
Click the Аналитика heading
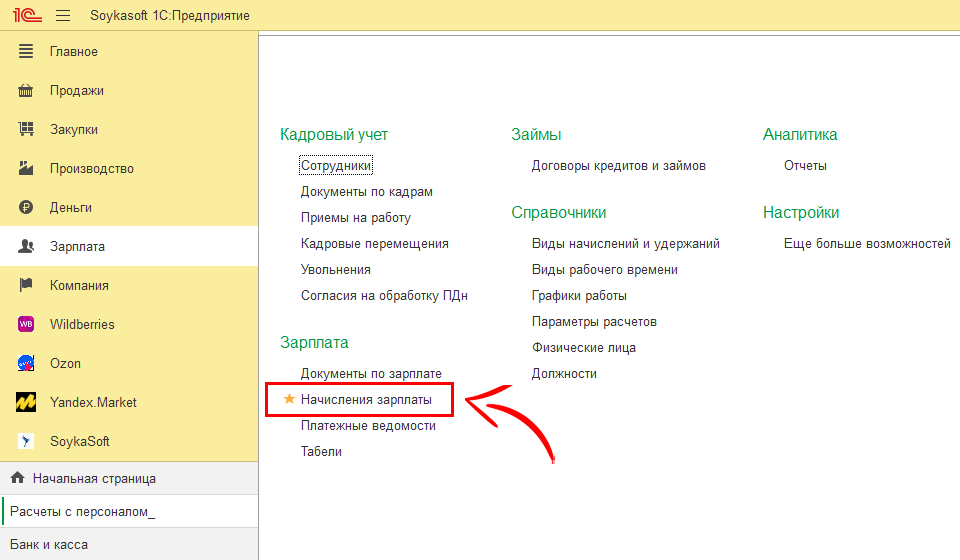800,134
